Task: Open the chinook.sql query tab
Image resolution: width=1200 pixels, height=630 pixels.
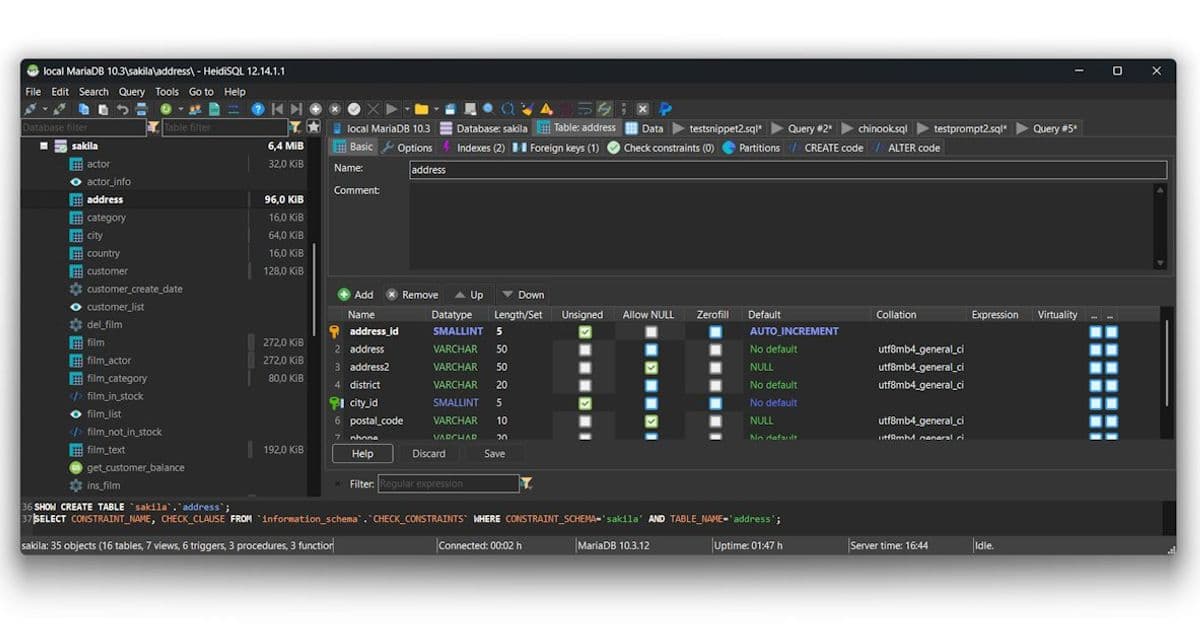Action: click(875, 128)
